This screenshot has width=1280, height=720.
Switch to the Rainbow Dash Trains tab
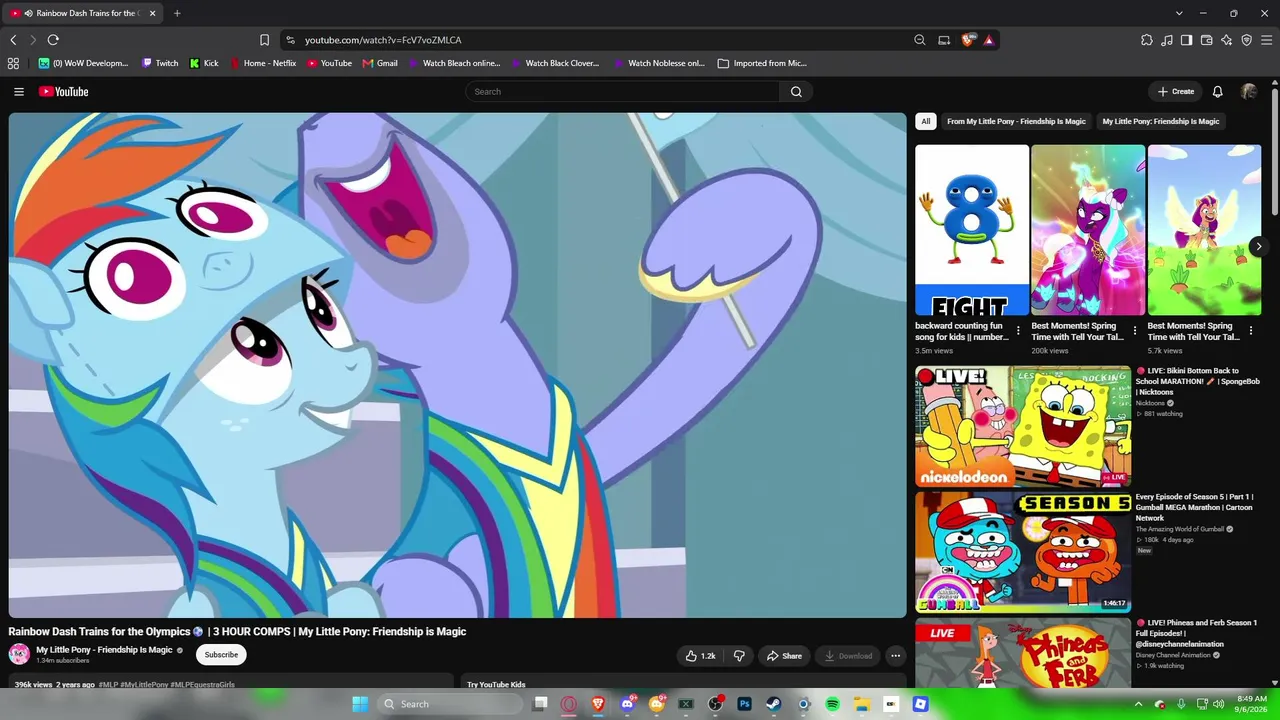(x=83, y=13)
